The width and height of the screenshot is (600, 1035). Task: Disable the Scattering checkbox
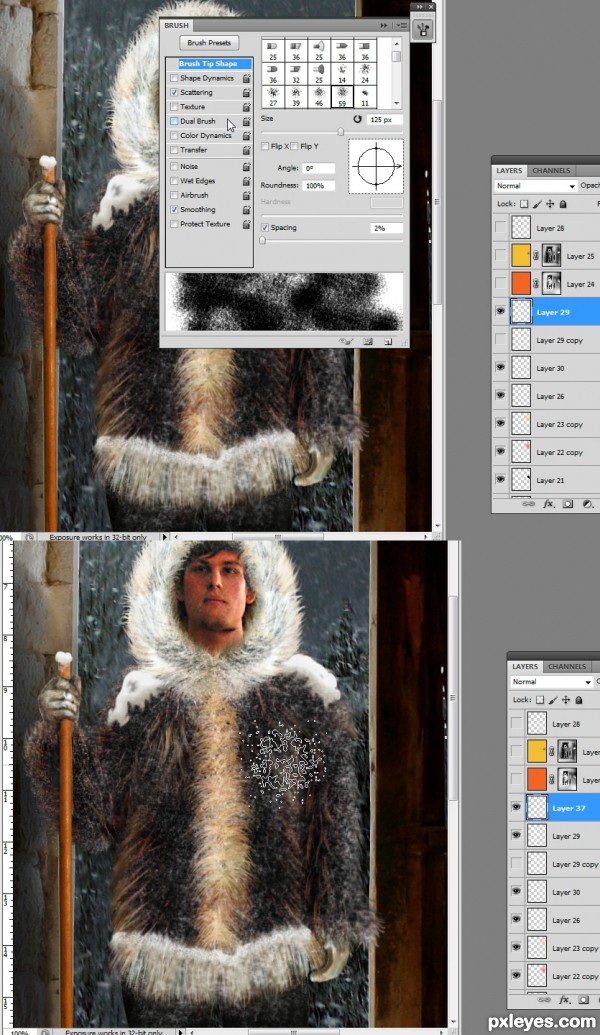(x=174, y=92)
